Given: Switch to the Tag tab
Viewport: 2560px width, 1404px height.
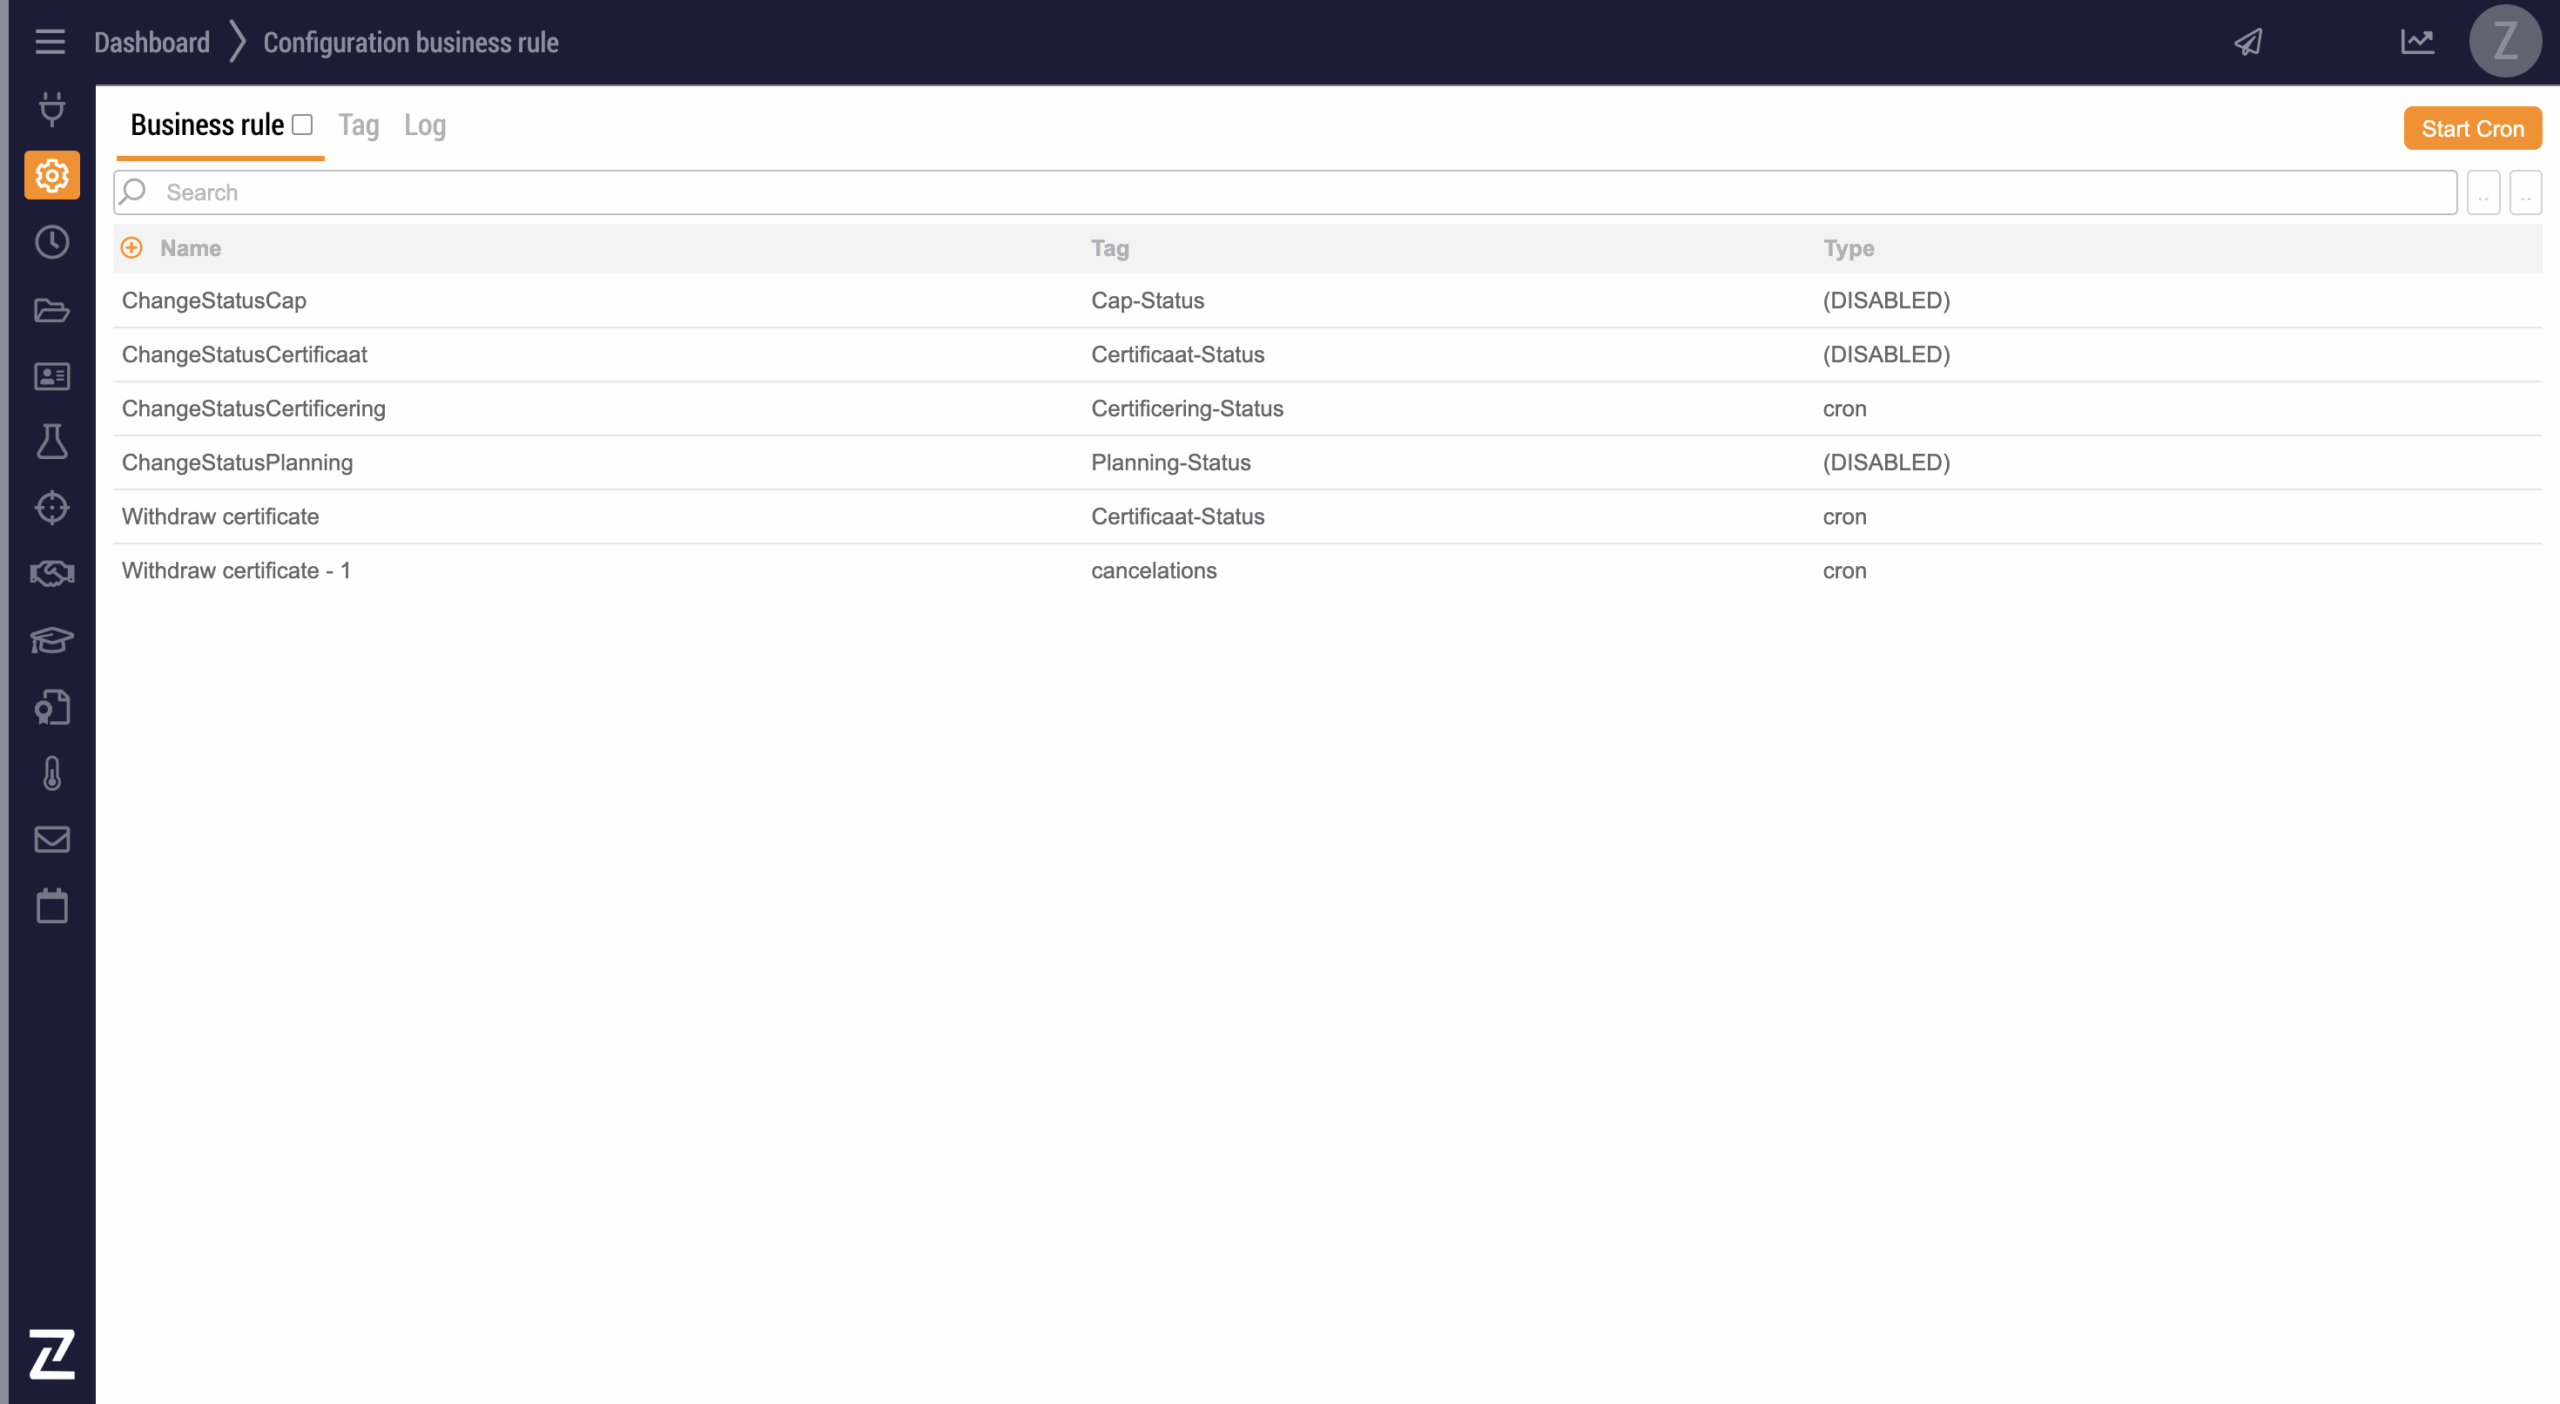Looking at the screenshot, I should (x=358, y=125).
